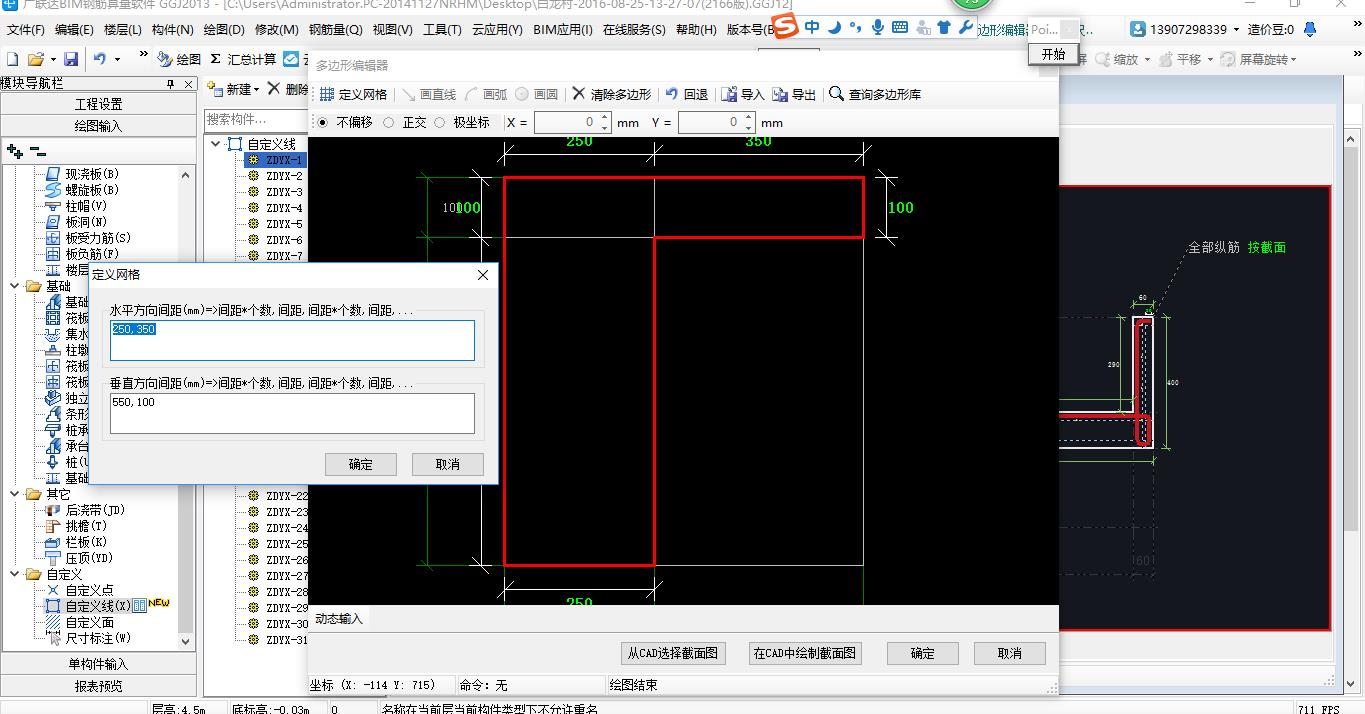Click 画圆 draw circle tool
Image resolution: width=1365 pixels, height=714 pixels.
coord(537,94)
